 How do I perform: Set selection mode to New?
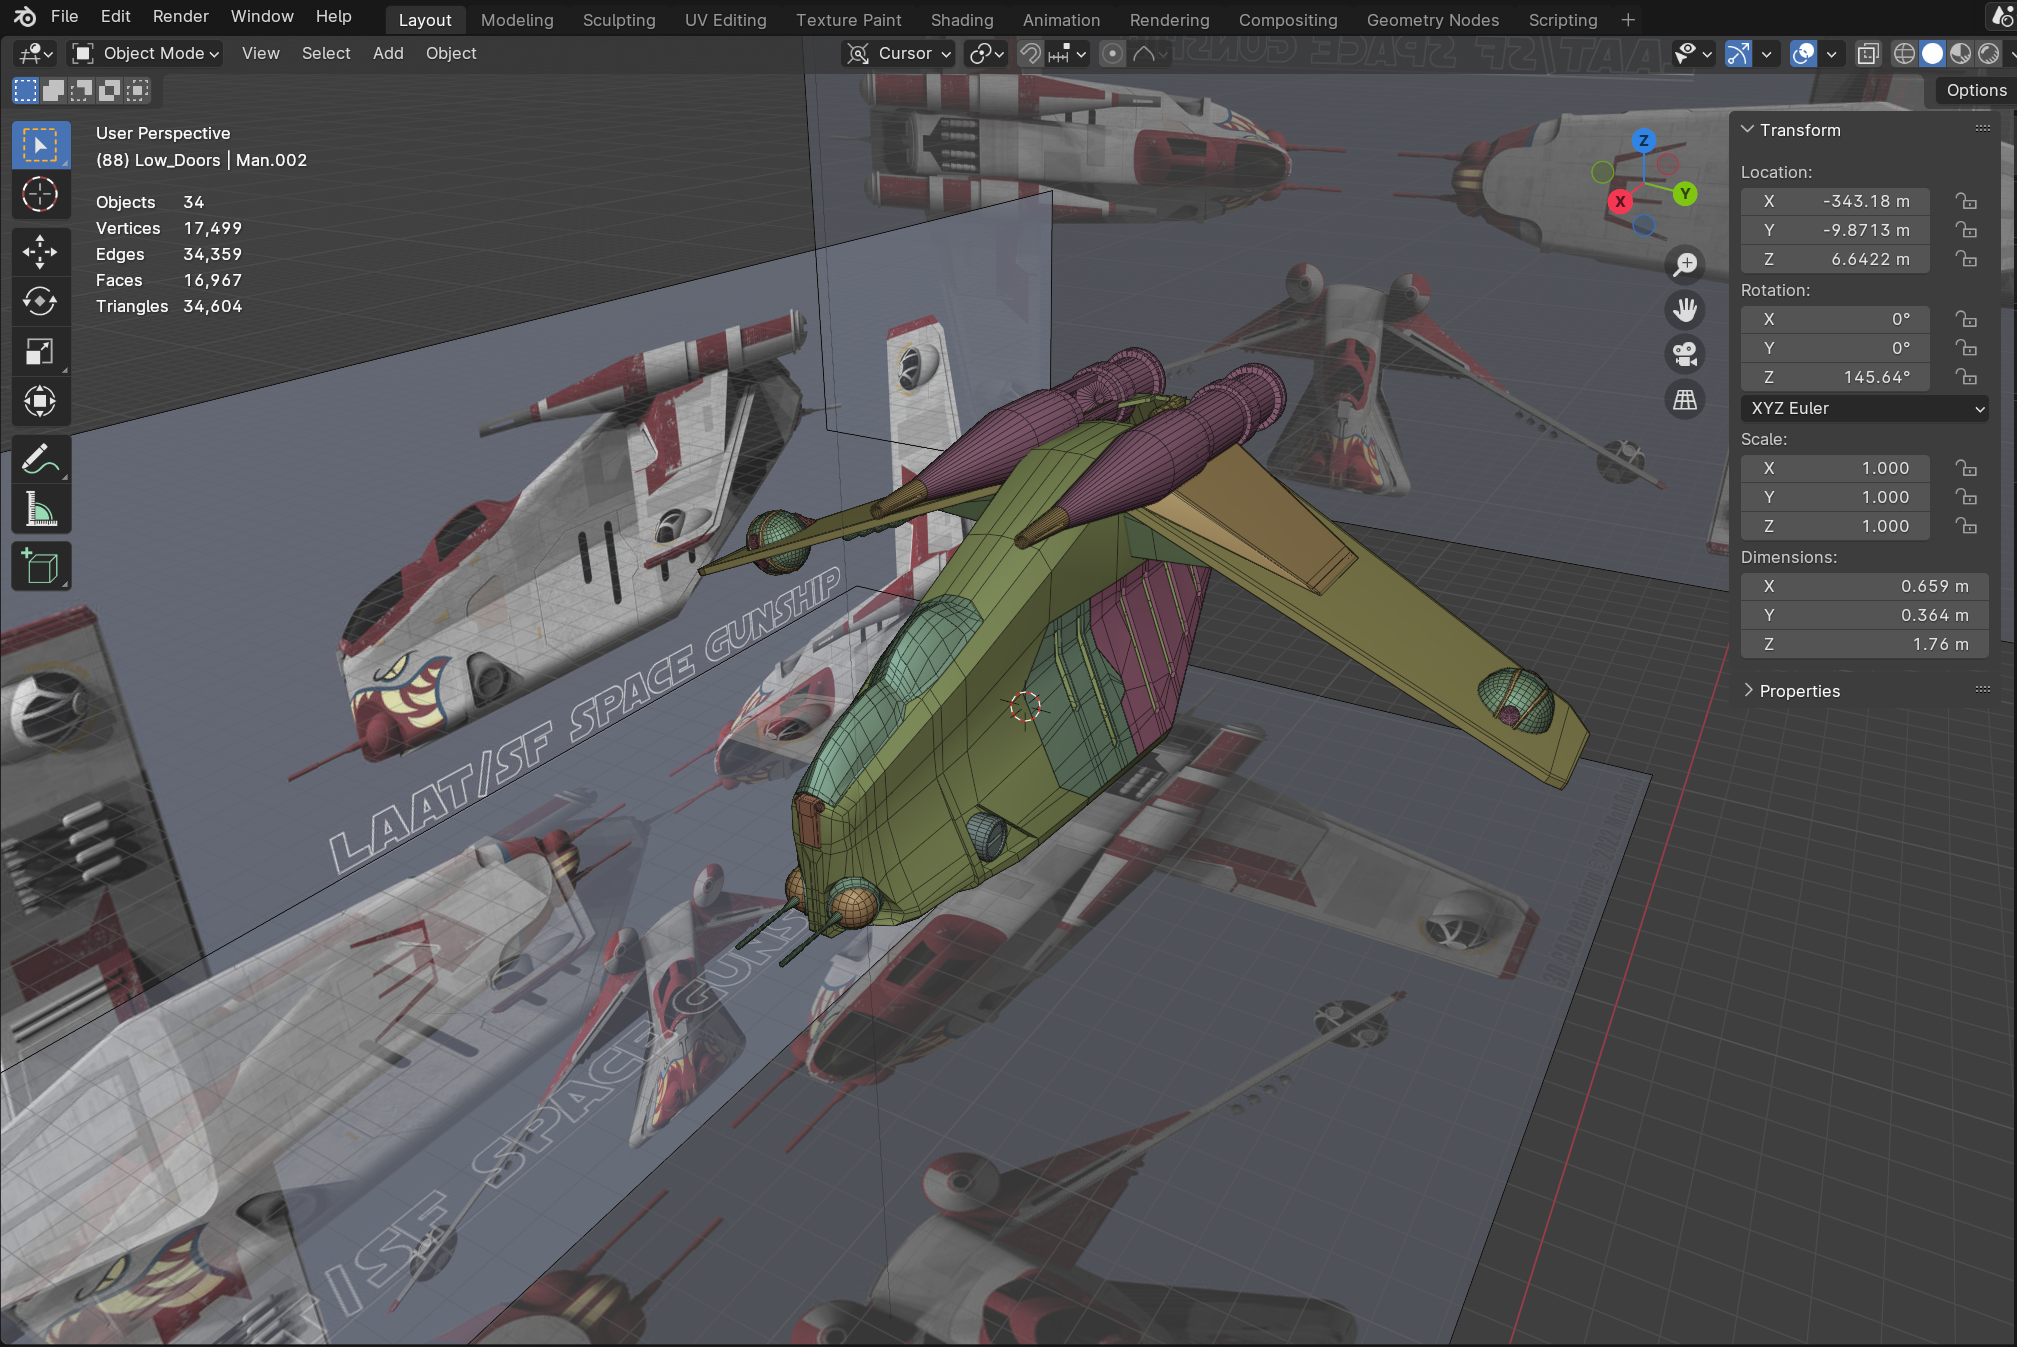pos(25,91)
